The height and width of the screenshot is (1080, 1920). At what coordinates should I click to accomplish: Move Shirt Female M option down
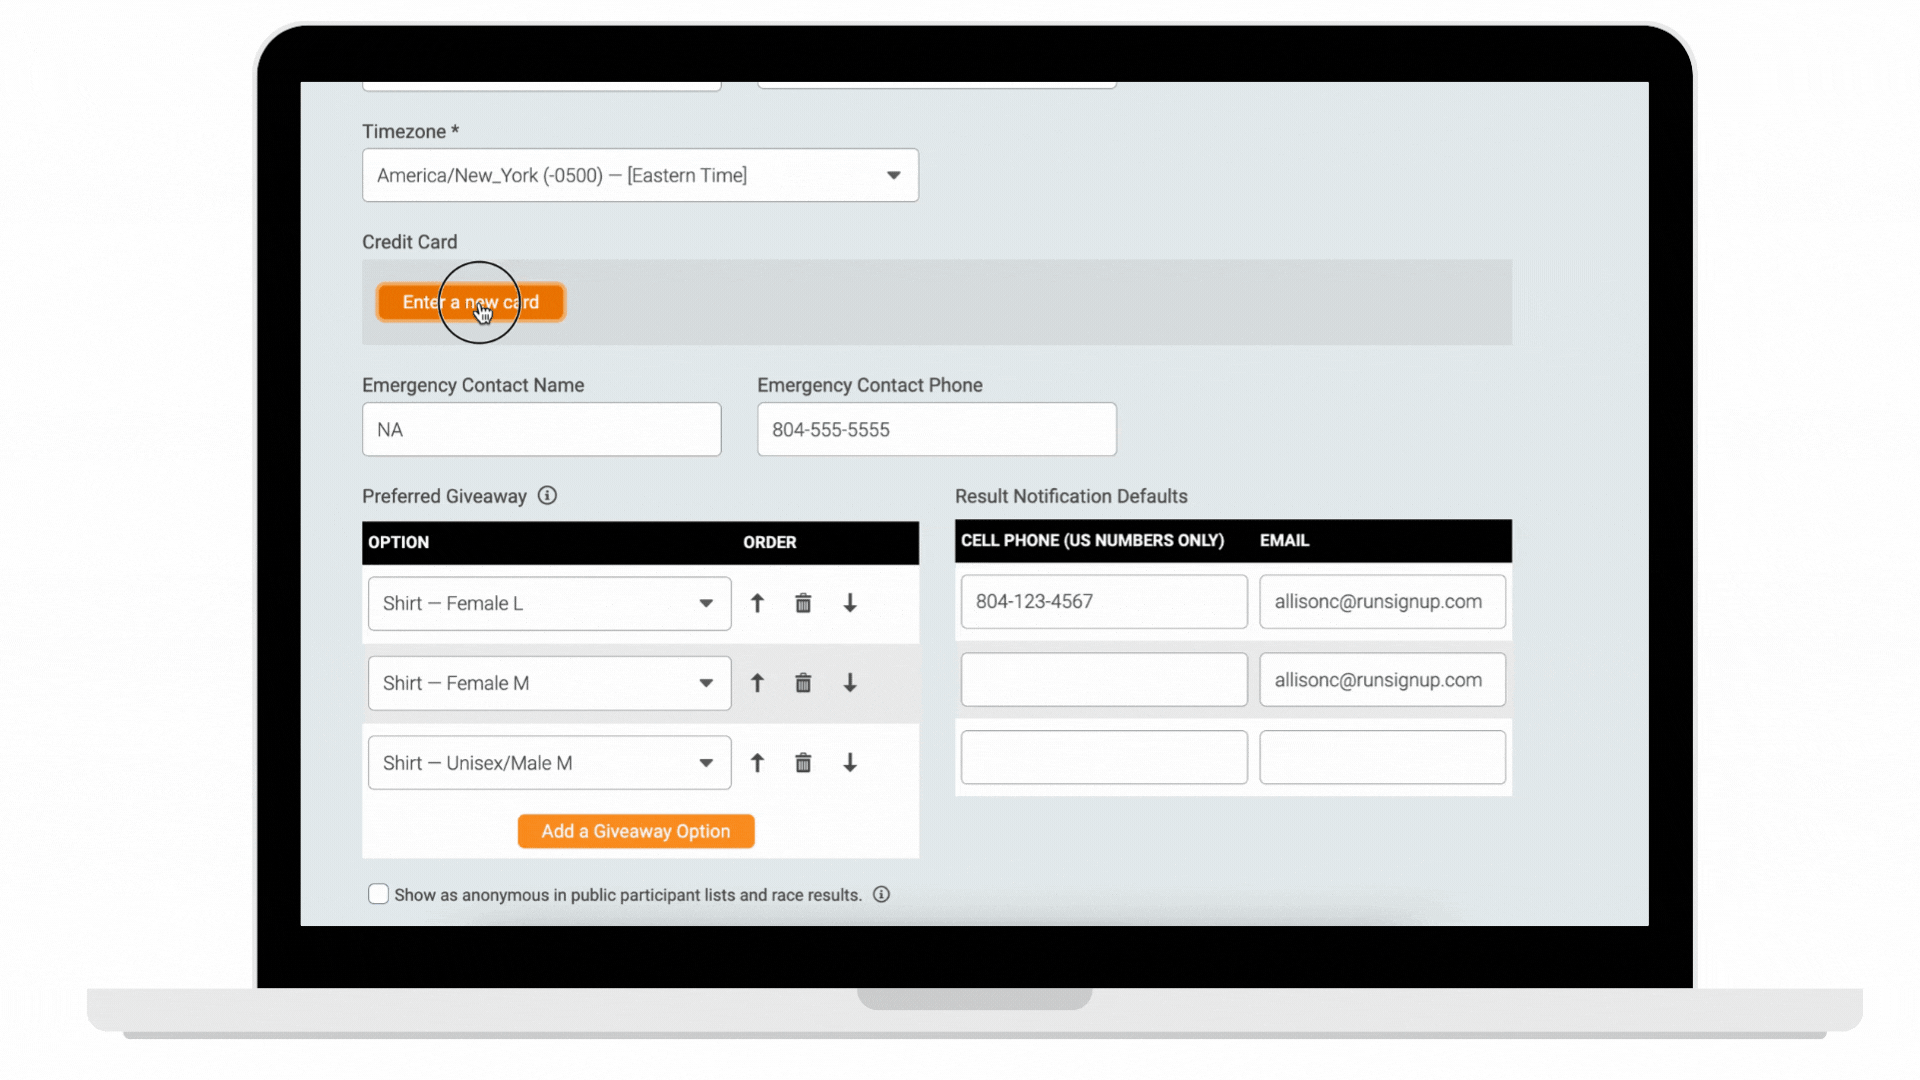[850, 683]
